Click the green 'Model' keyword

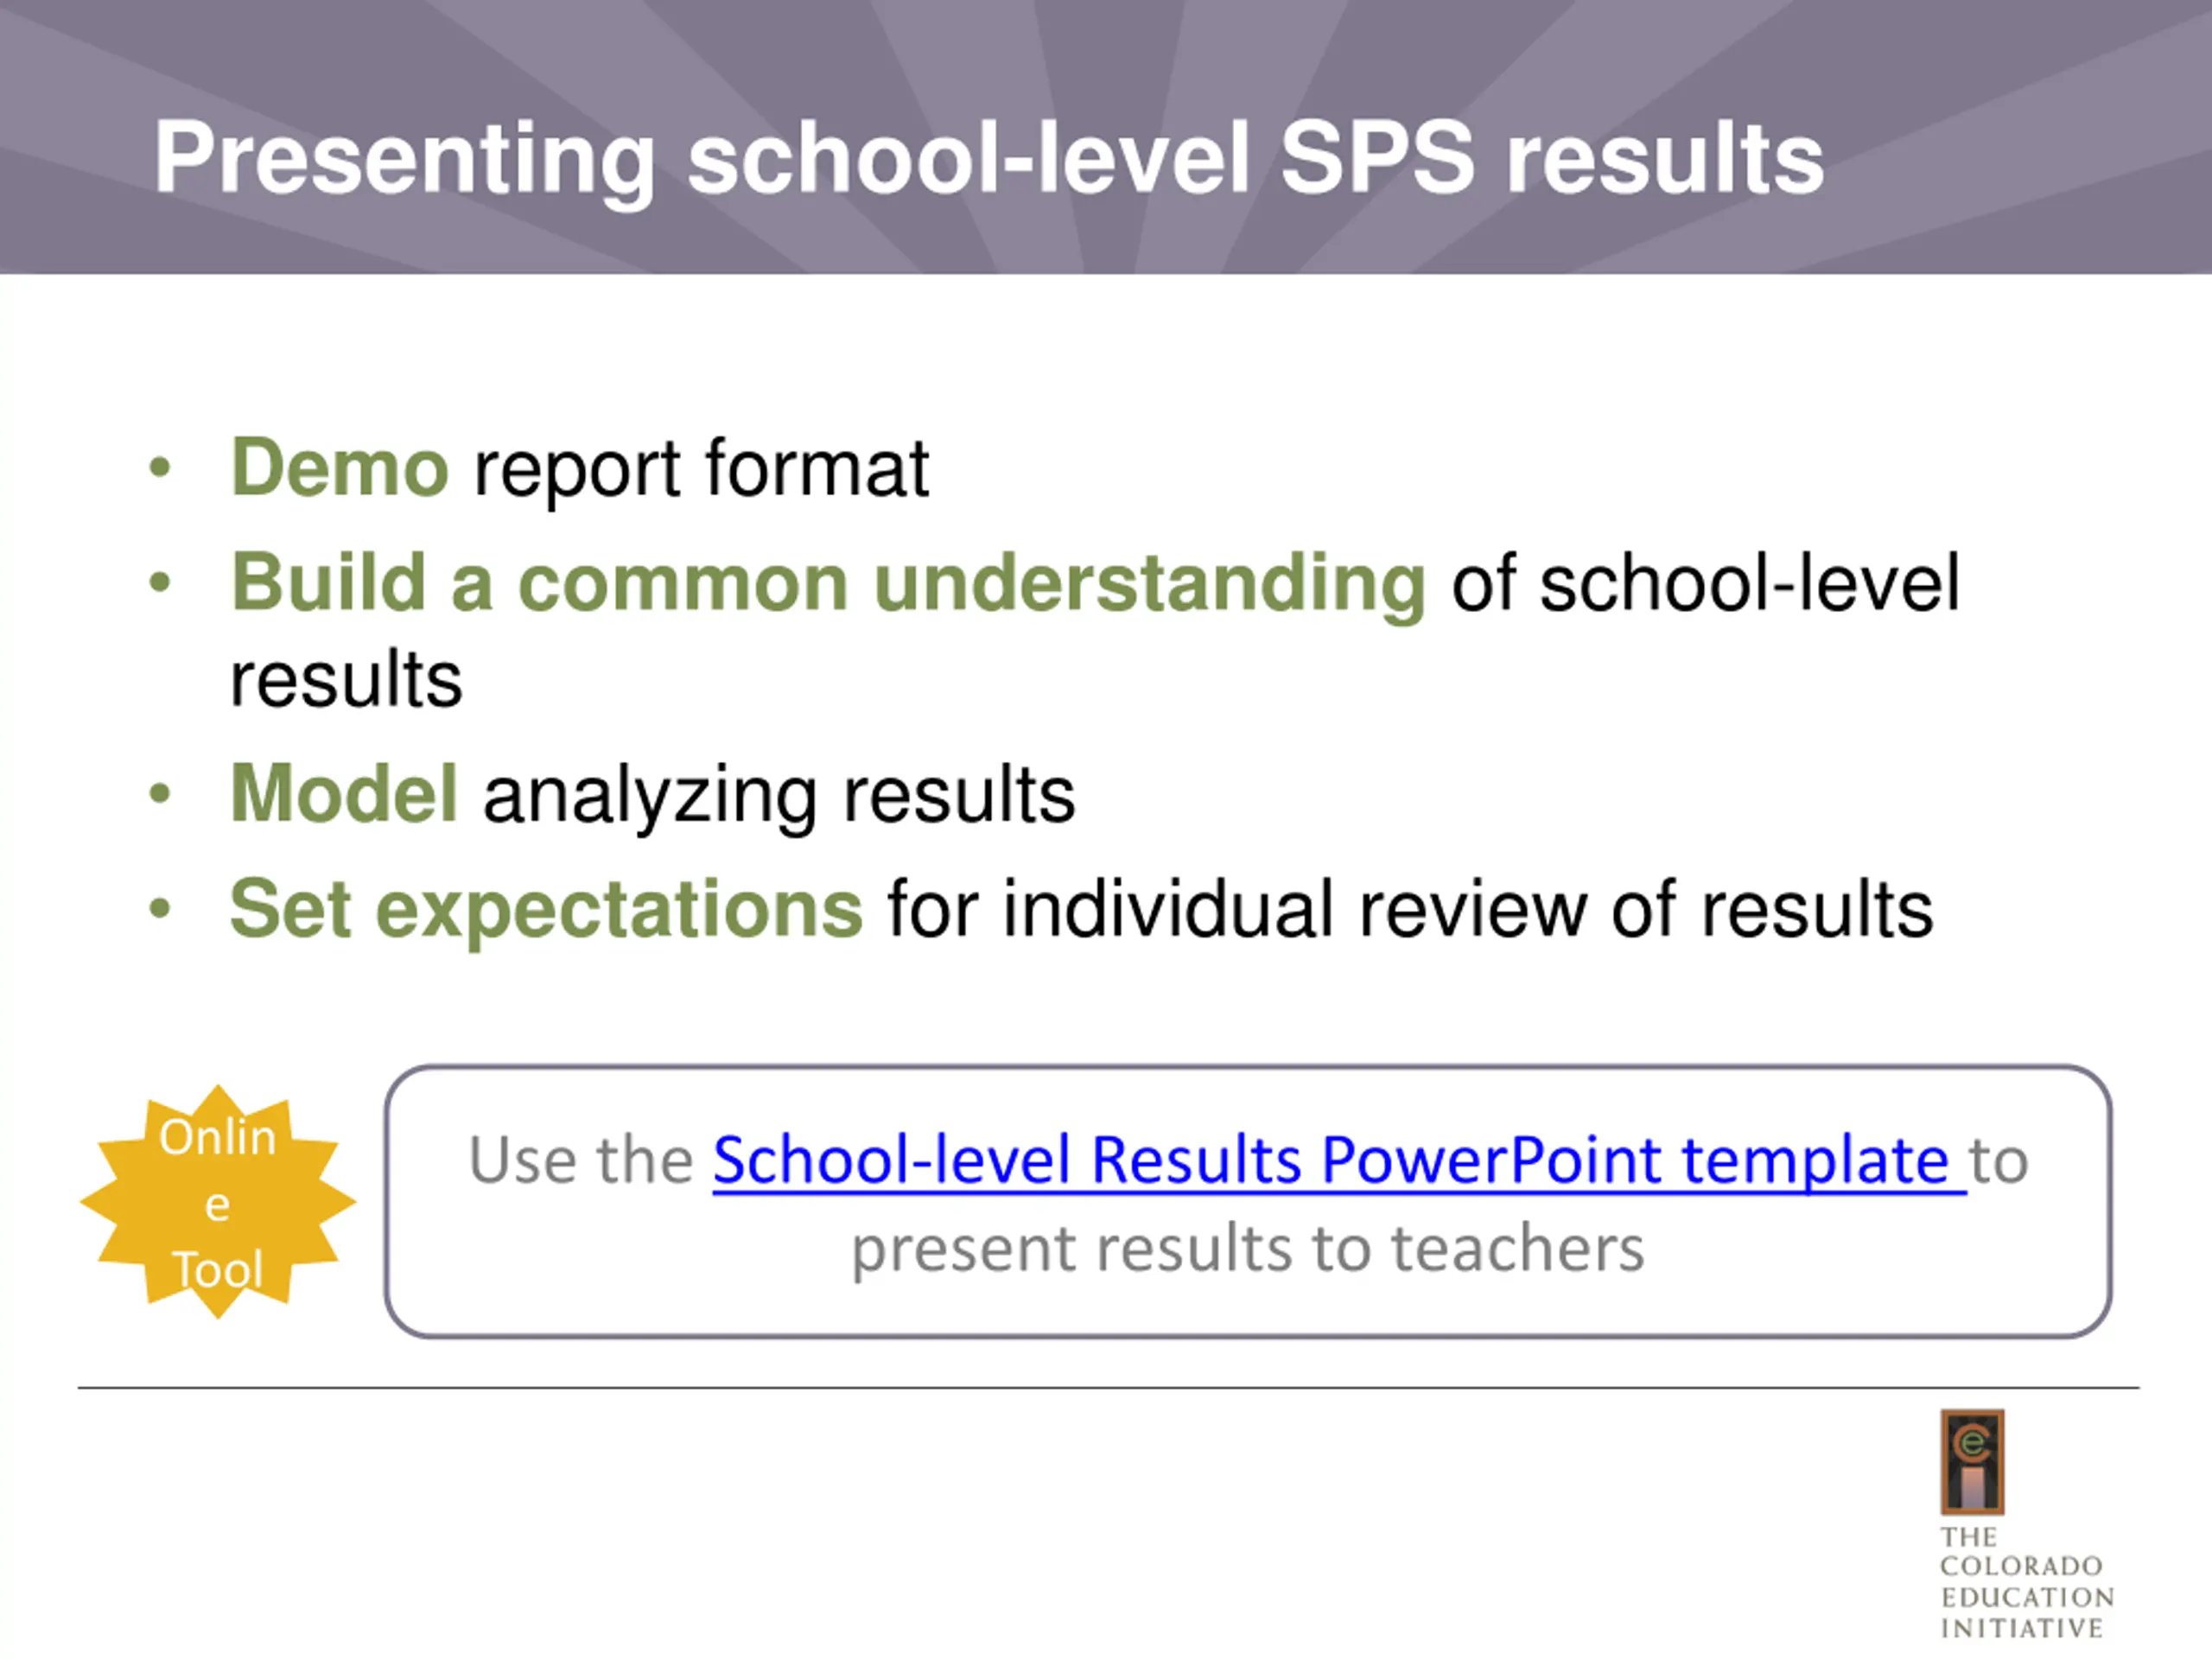coord(344,794)
